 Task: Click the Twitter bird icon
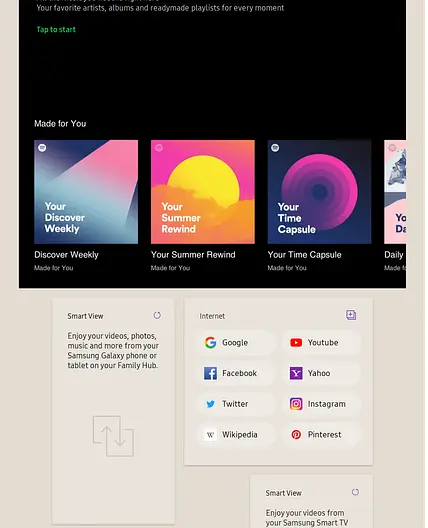210,404
